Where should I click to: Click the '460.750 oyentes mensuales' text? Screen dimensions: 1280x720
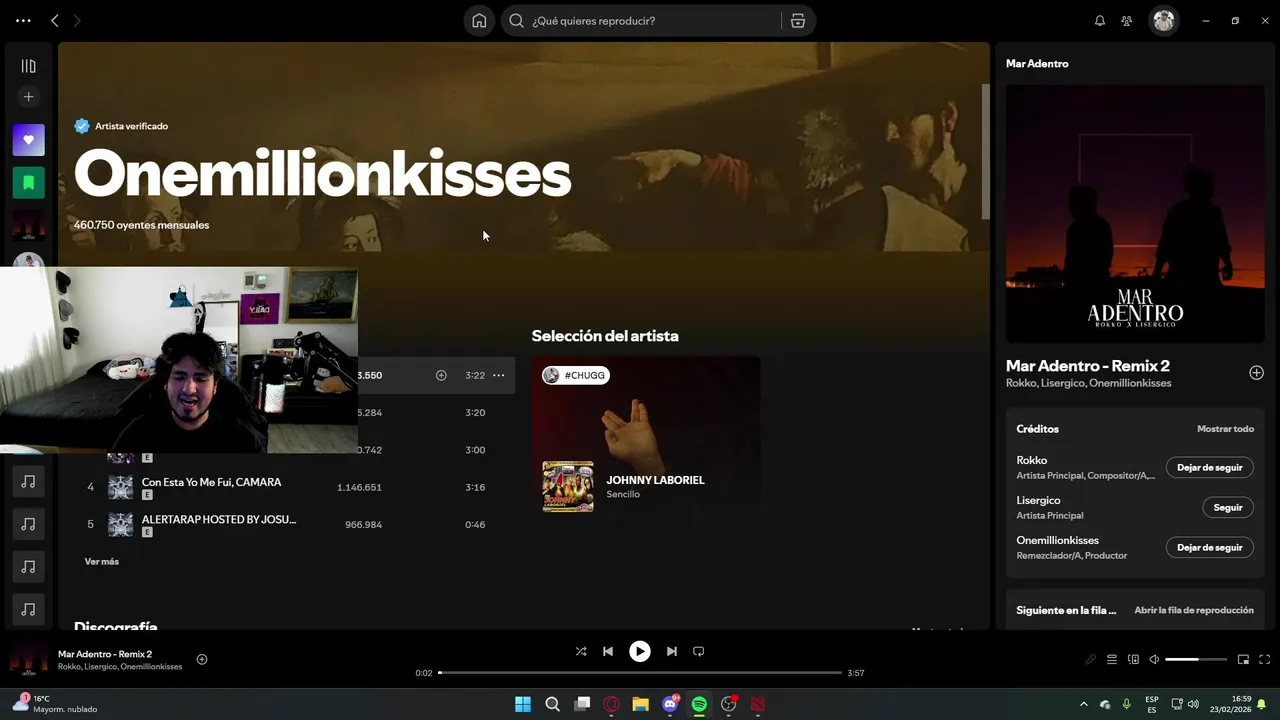(141, 225)
